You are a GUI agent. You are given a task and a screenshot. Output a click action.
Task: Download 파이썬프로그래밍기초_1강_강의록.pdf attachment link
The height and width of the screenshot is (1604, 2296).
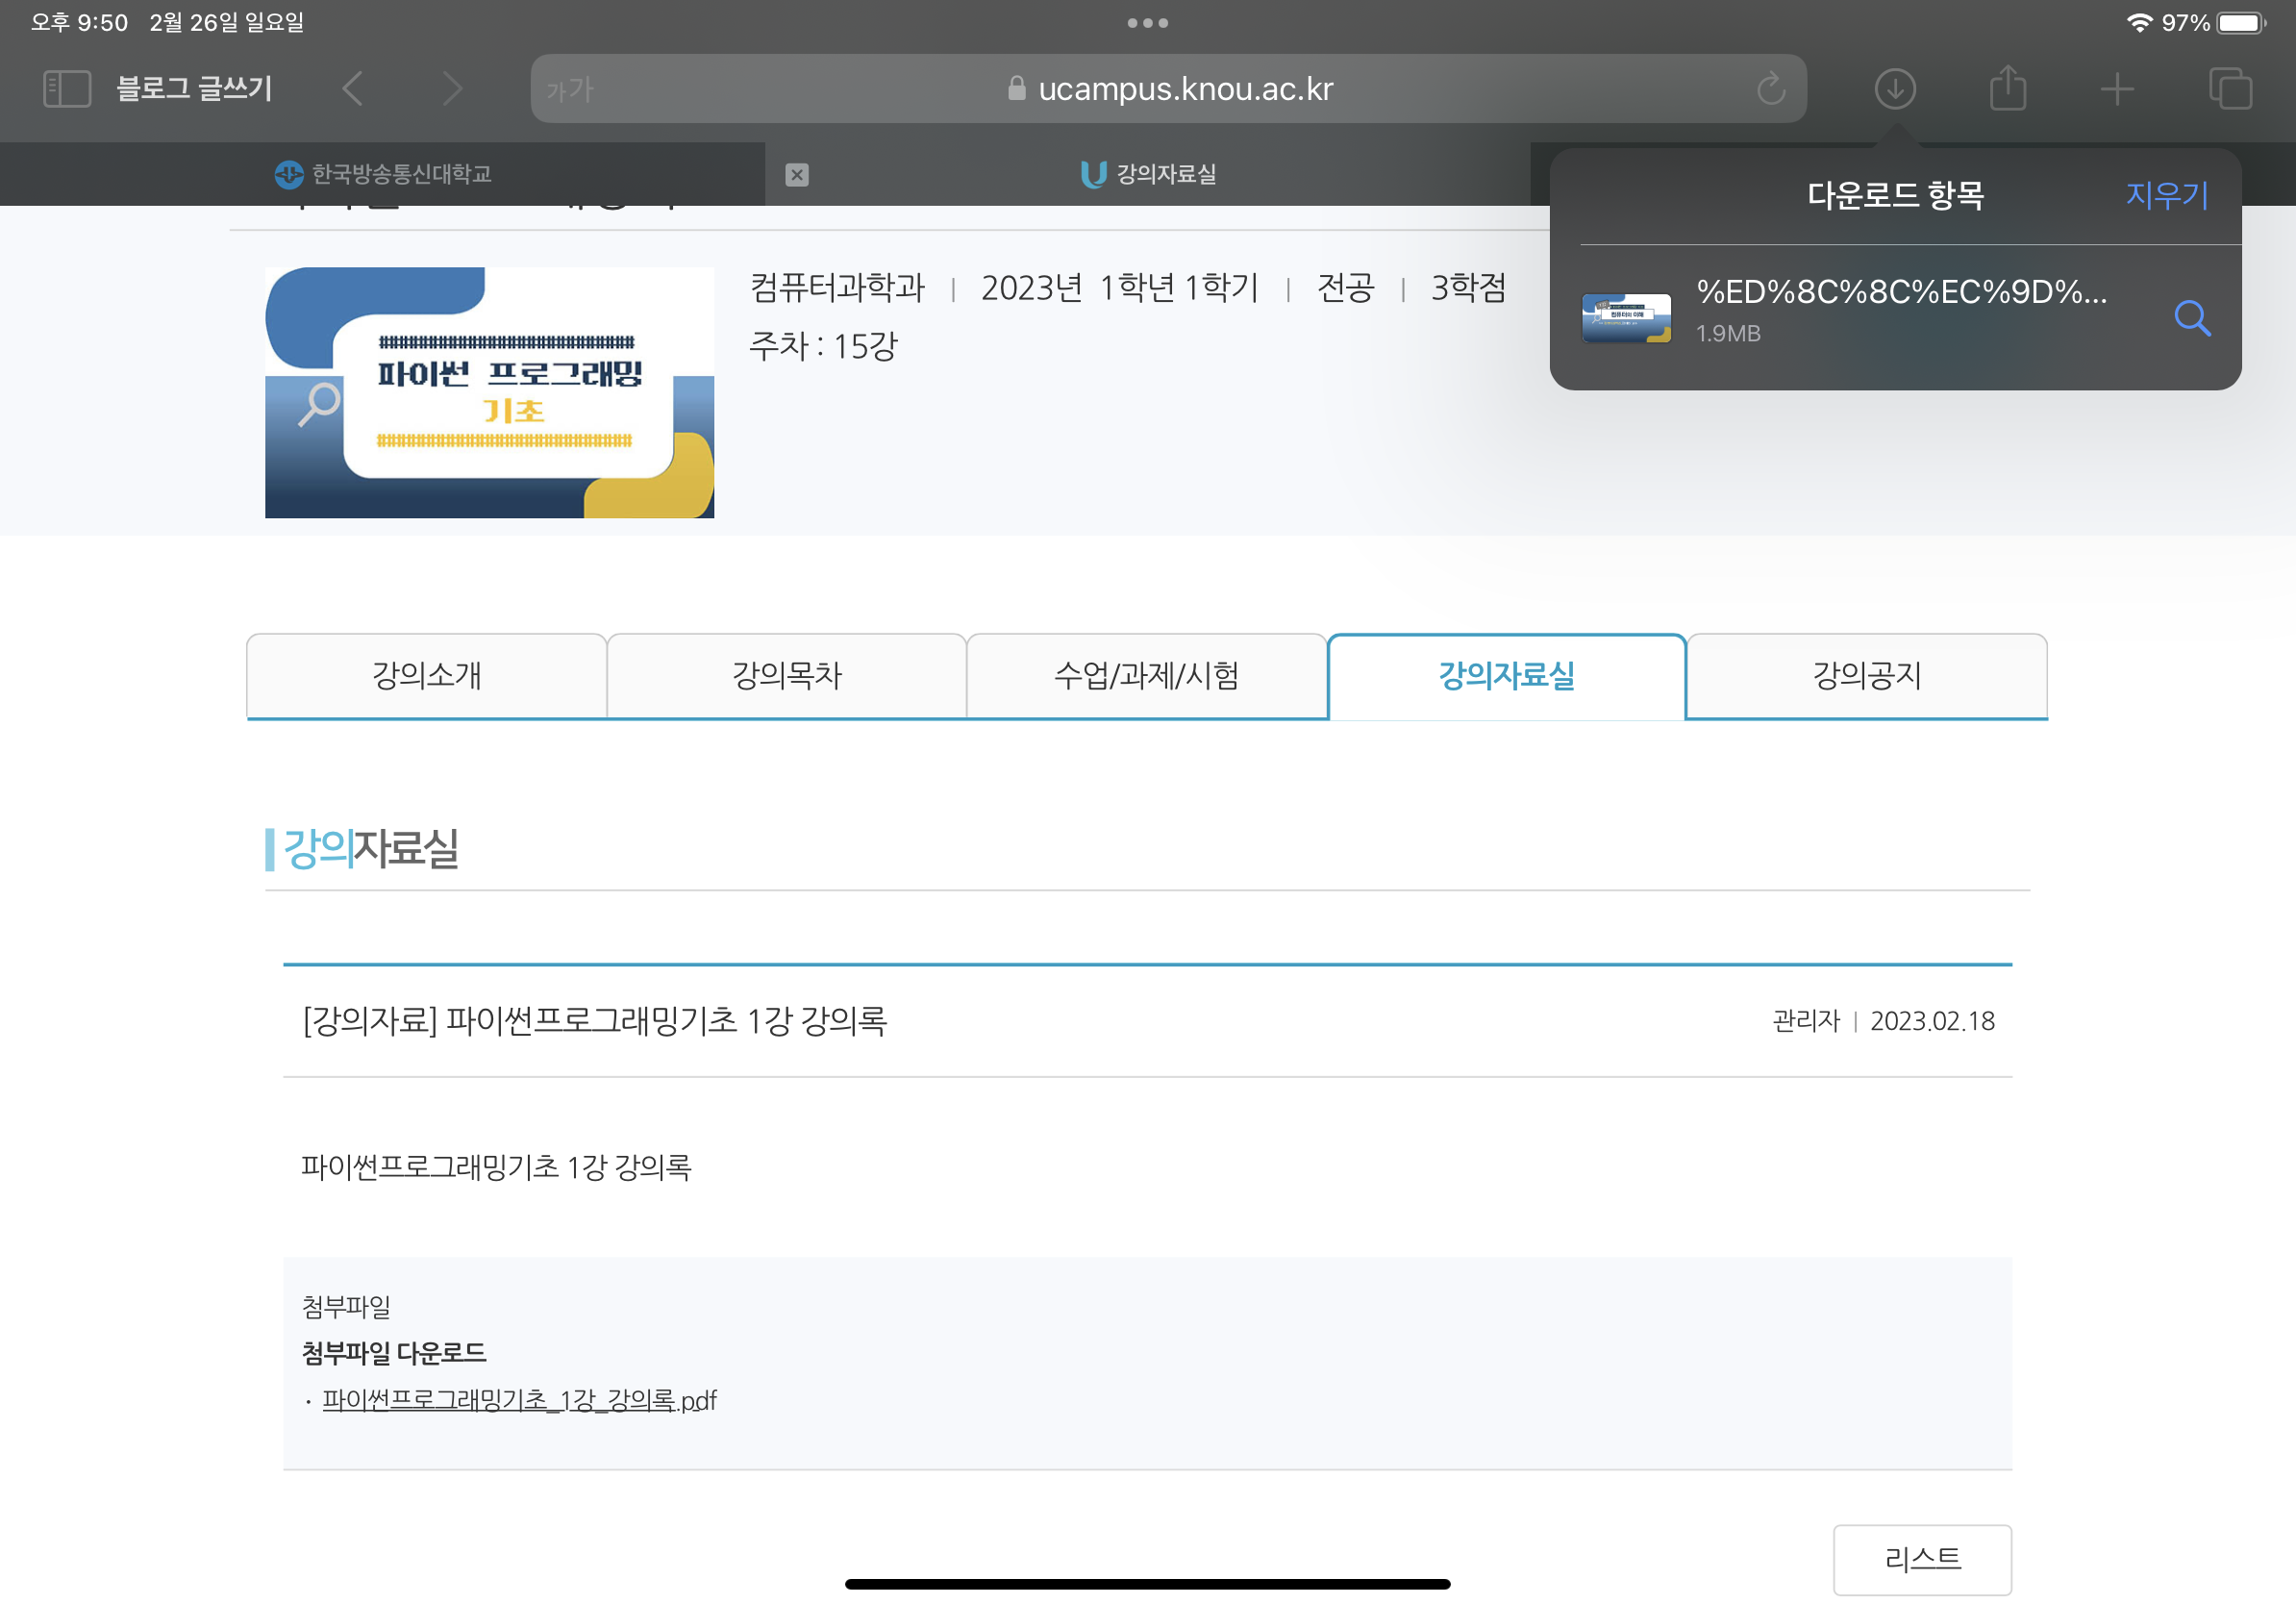(518, 1400)
